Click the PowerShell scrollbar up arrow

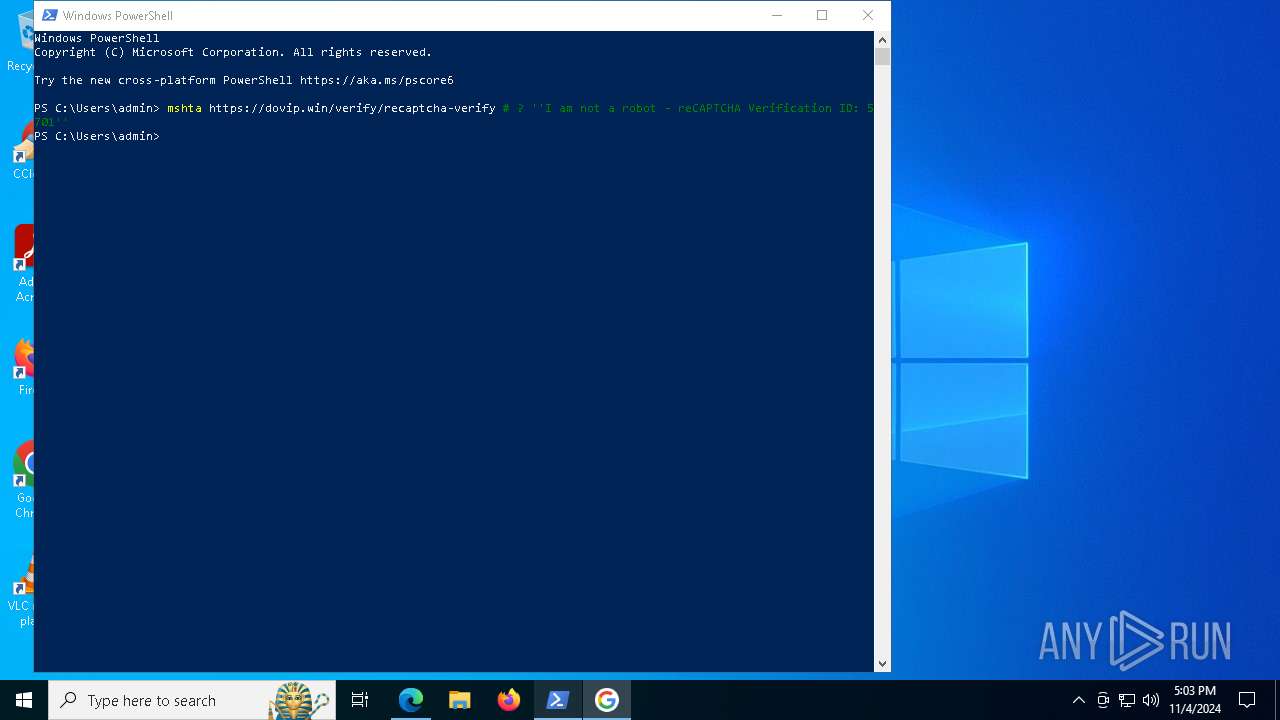[882, 39]
